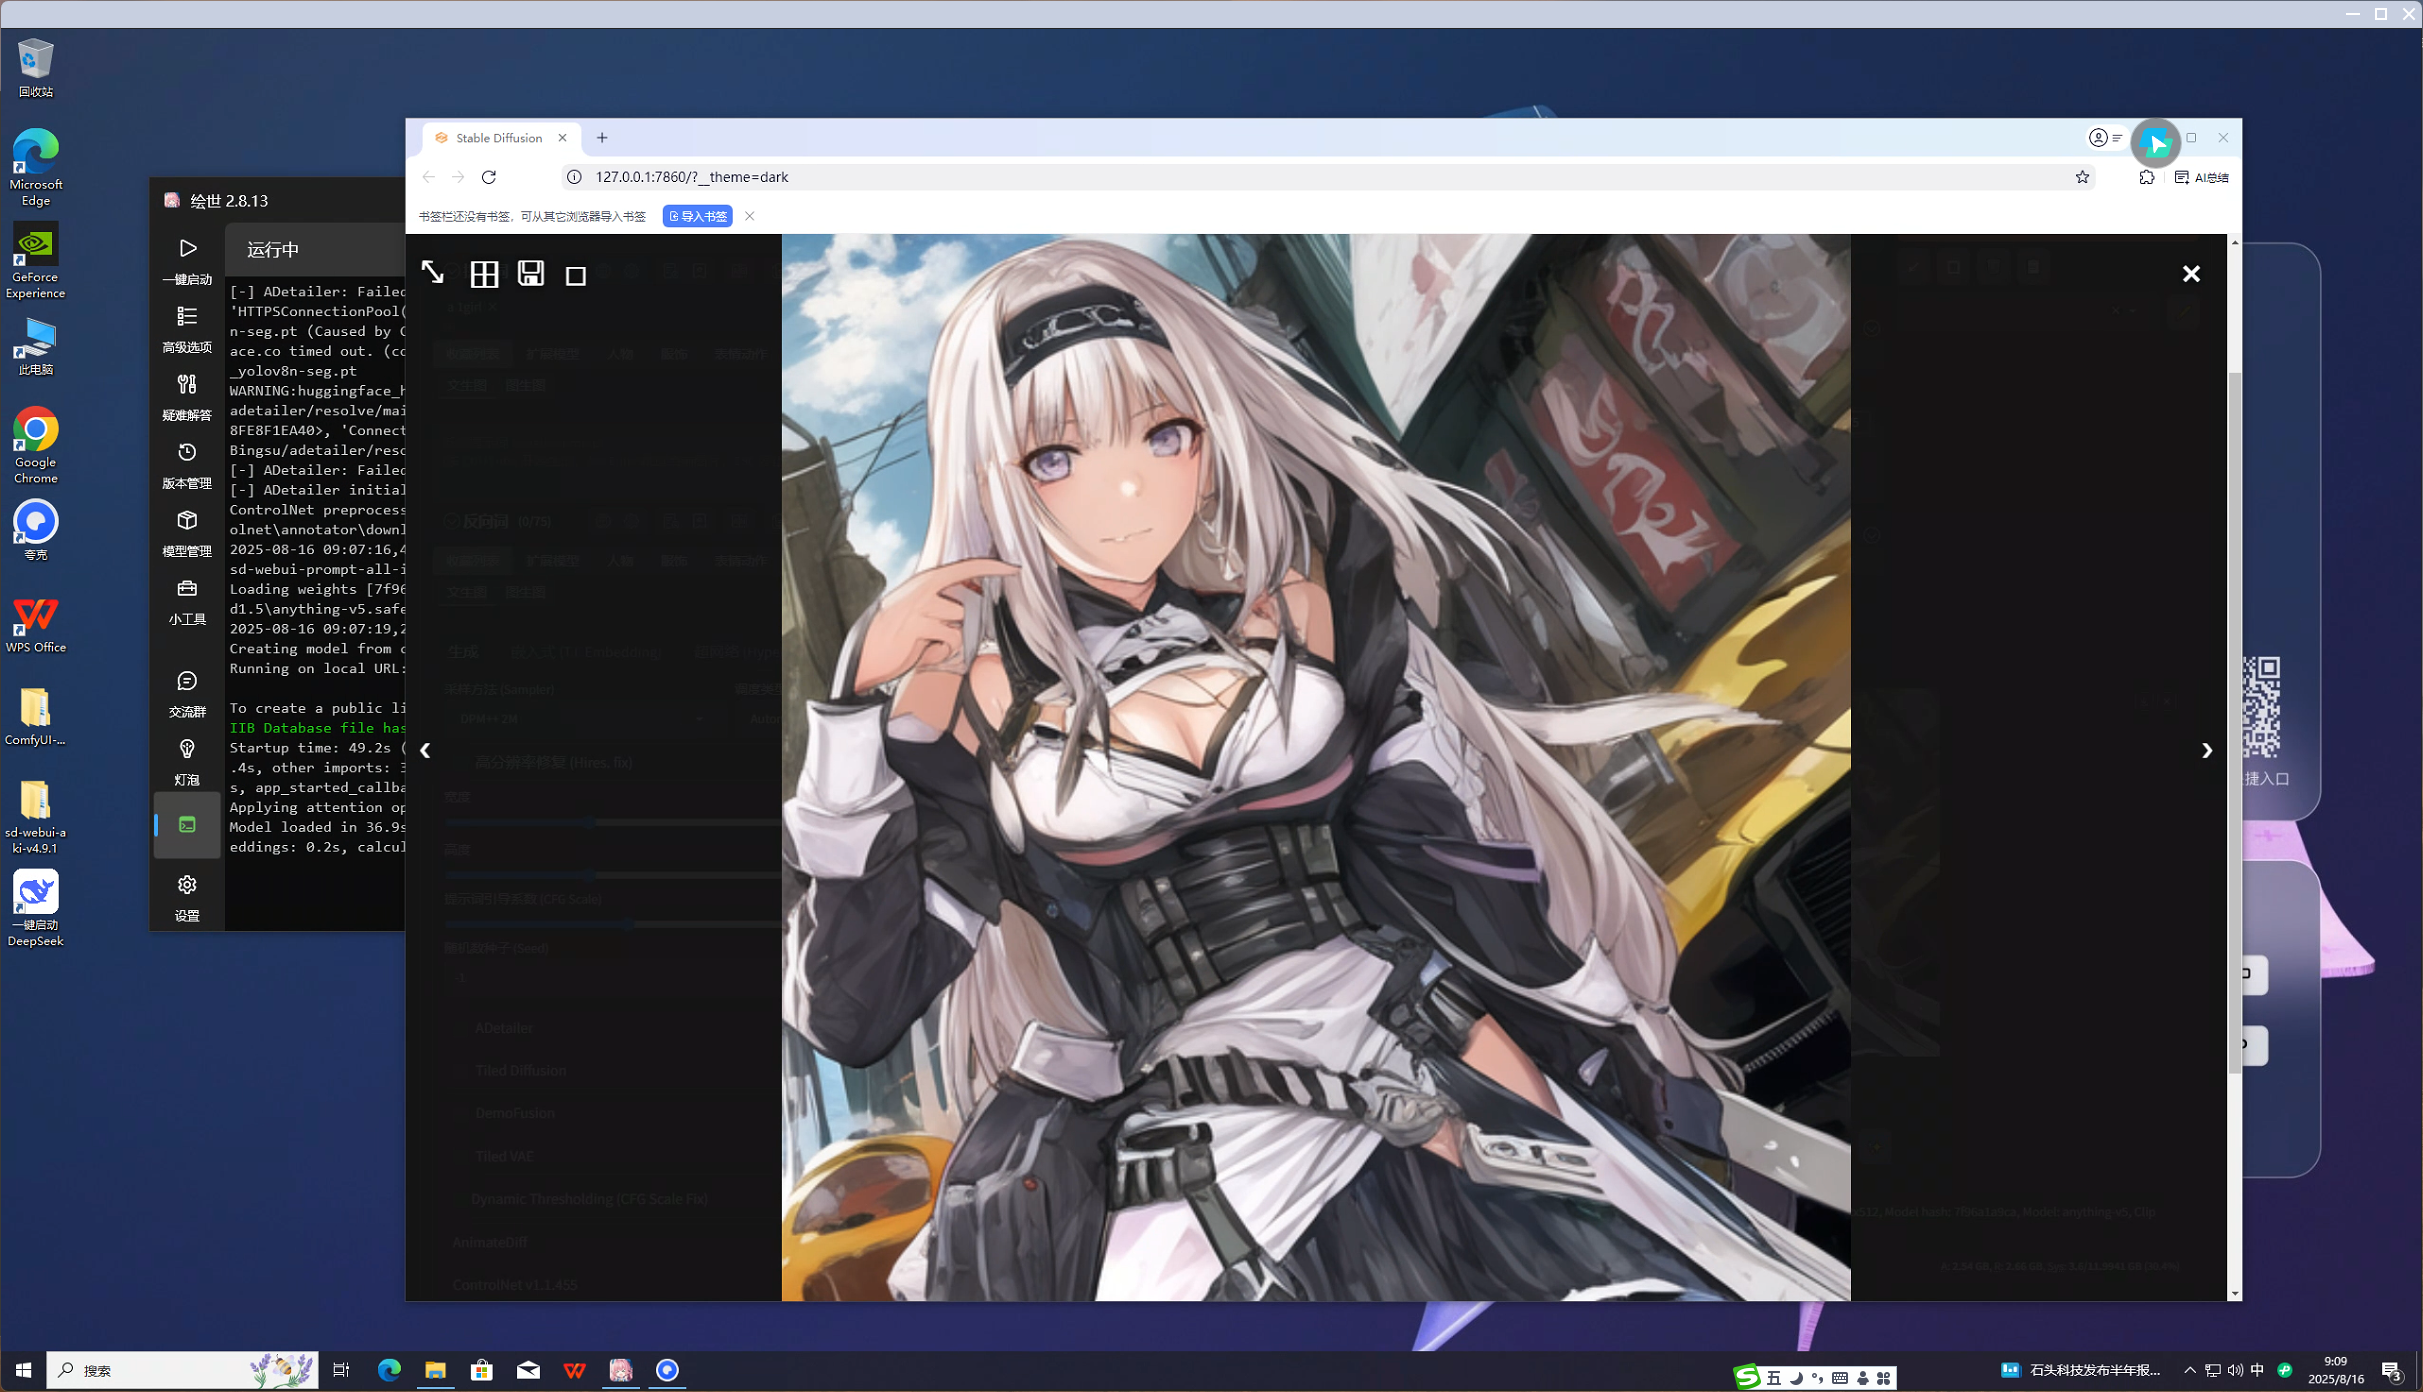Open Task View on taskbar
Viewport: 2423px width, 1392px height.
(341, 1370)
